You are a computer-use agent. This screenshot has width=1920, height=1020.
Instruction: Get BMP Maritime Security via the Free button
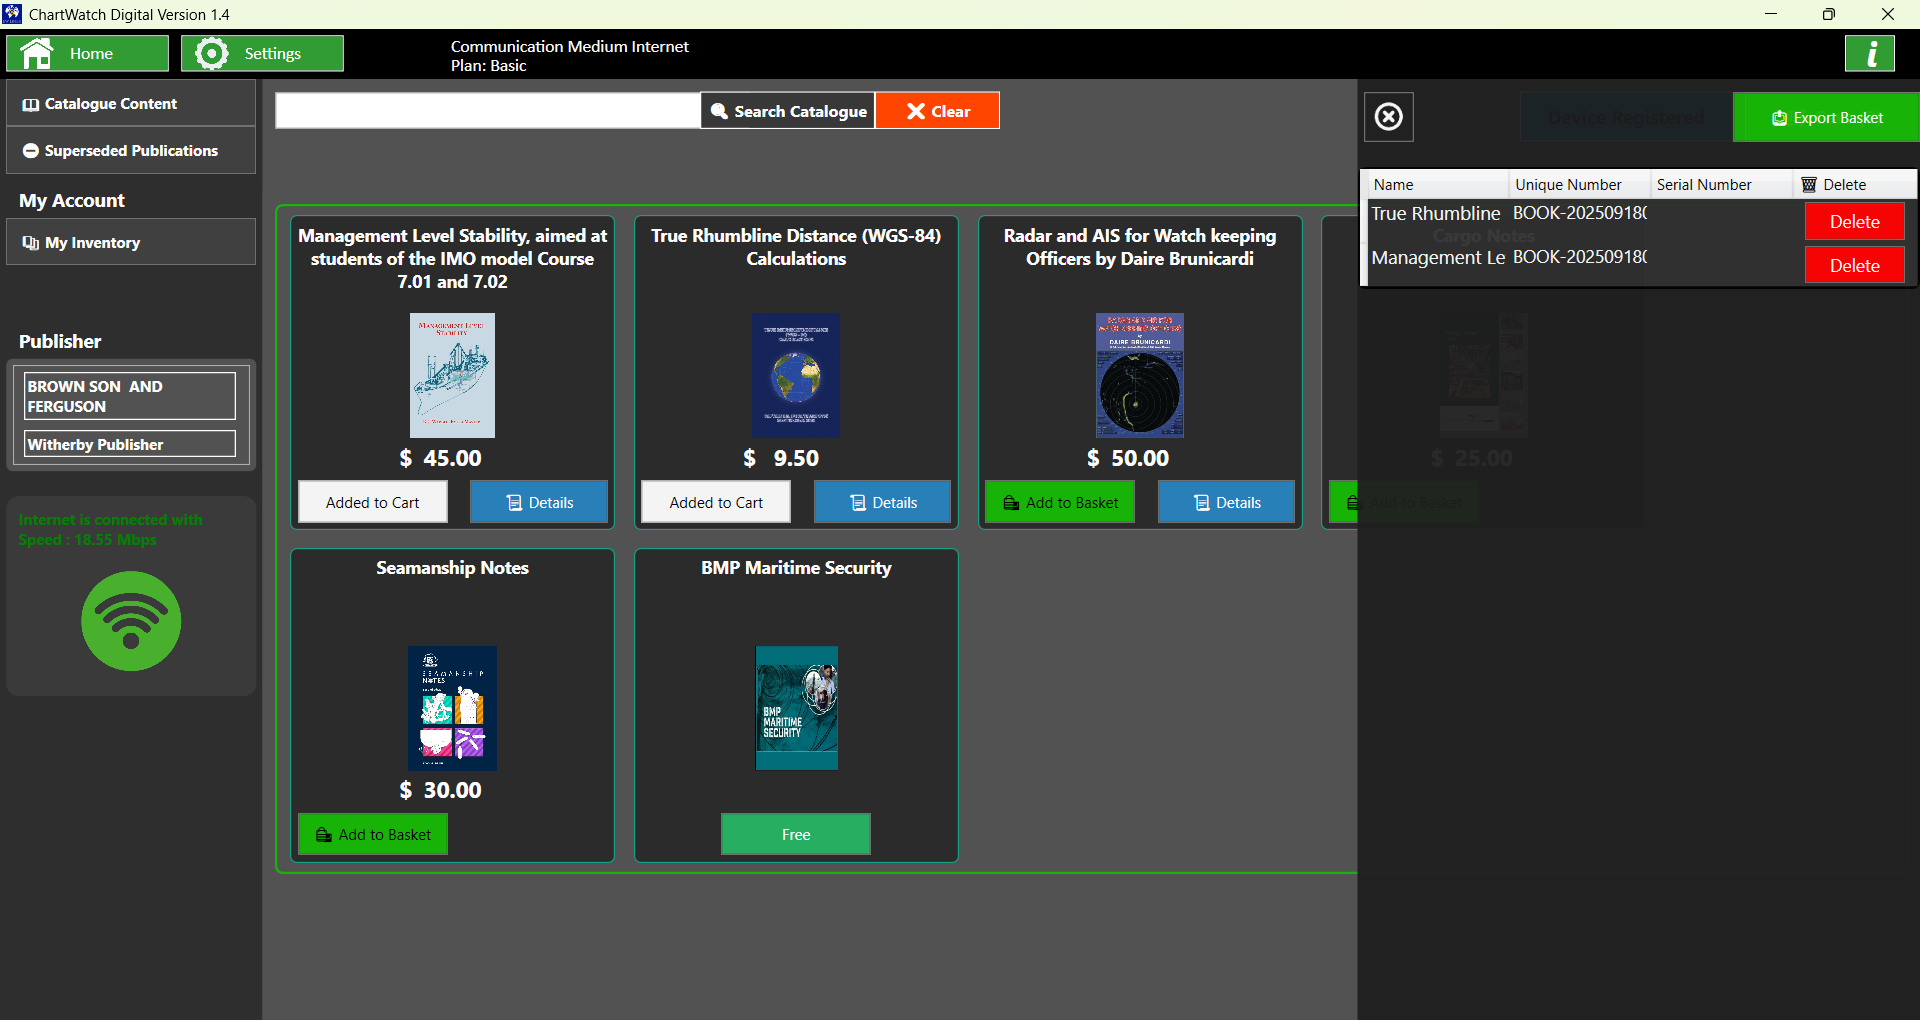coord(795,834)
